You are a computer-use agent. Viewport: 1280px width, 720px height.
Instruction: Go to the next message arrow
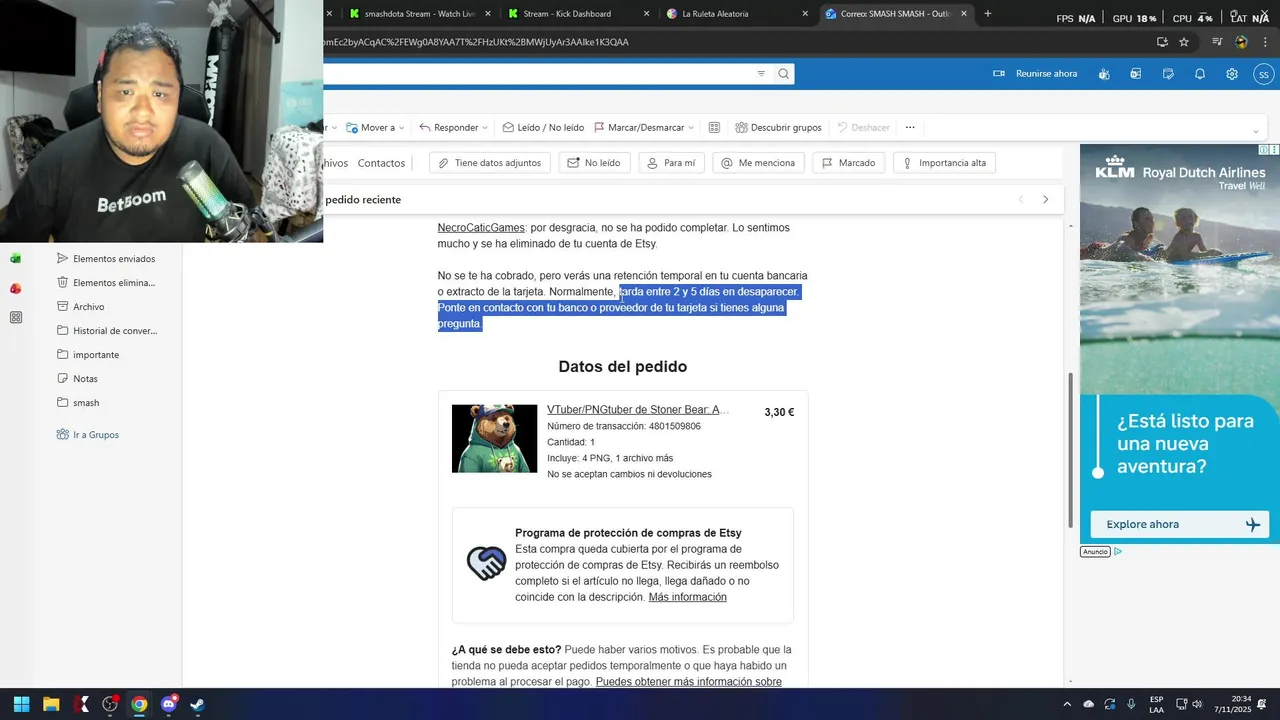tap(1046, 200)
